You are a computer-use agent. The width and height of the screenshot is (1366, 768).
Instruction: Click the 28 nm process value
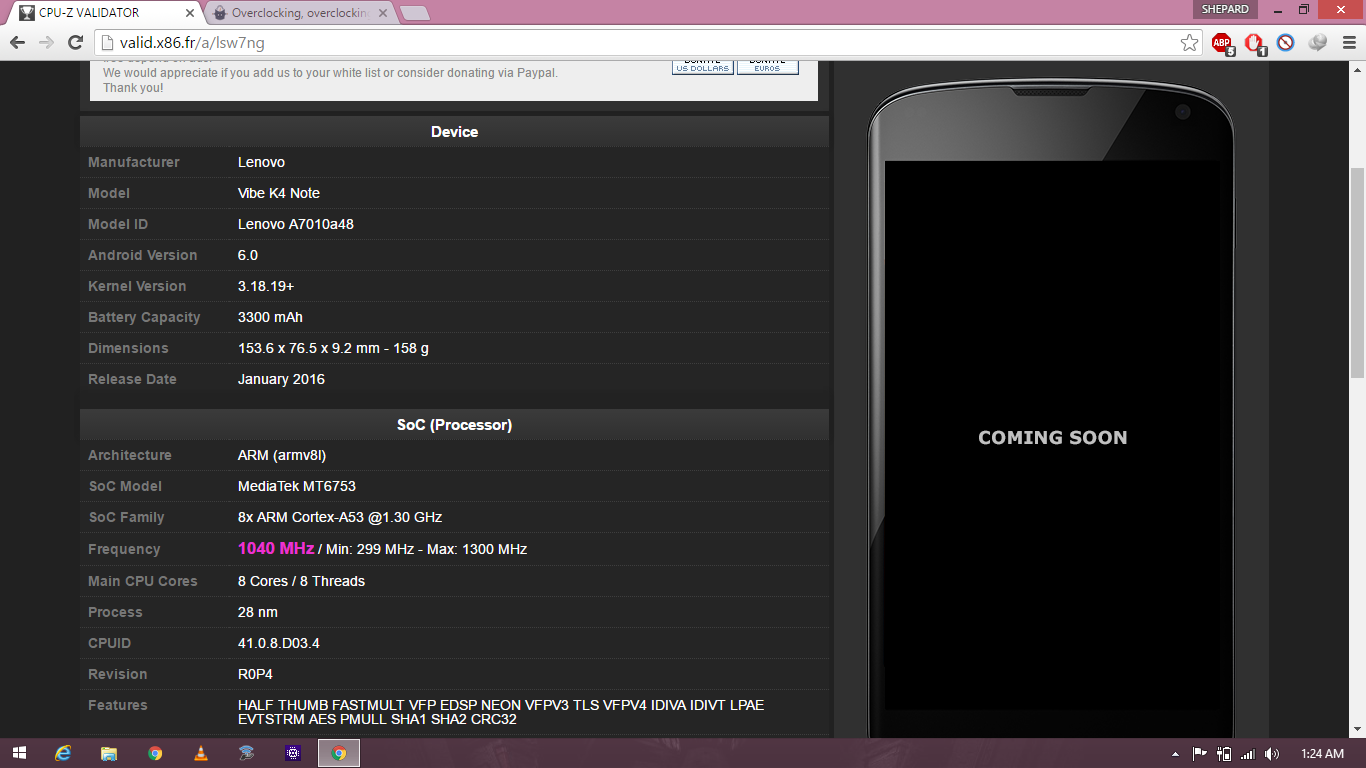click(258, 612)
